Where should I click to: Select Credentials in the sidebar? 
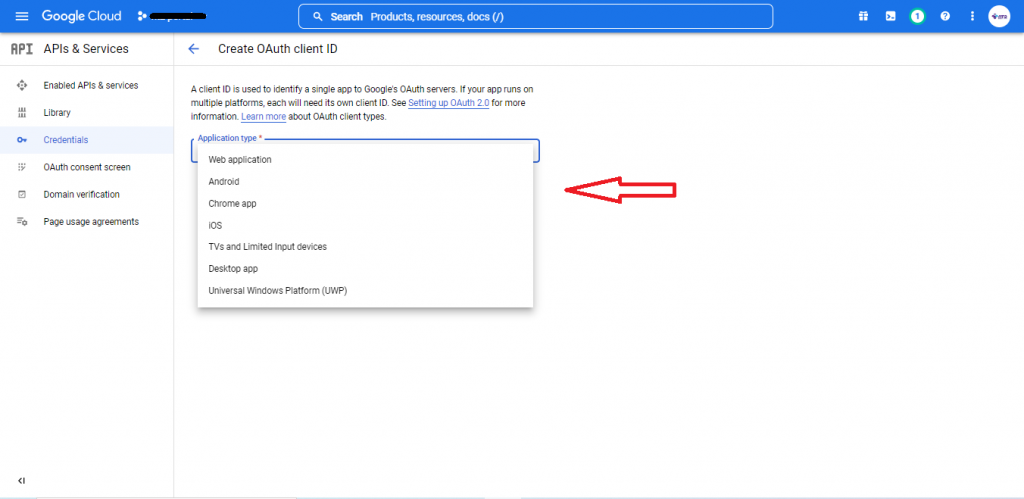(87, 140)
